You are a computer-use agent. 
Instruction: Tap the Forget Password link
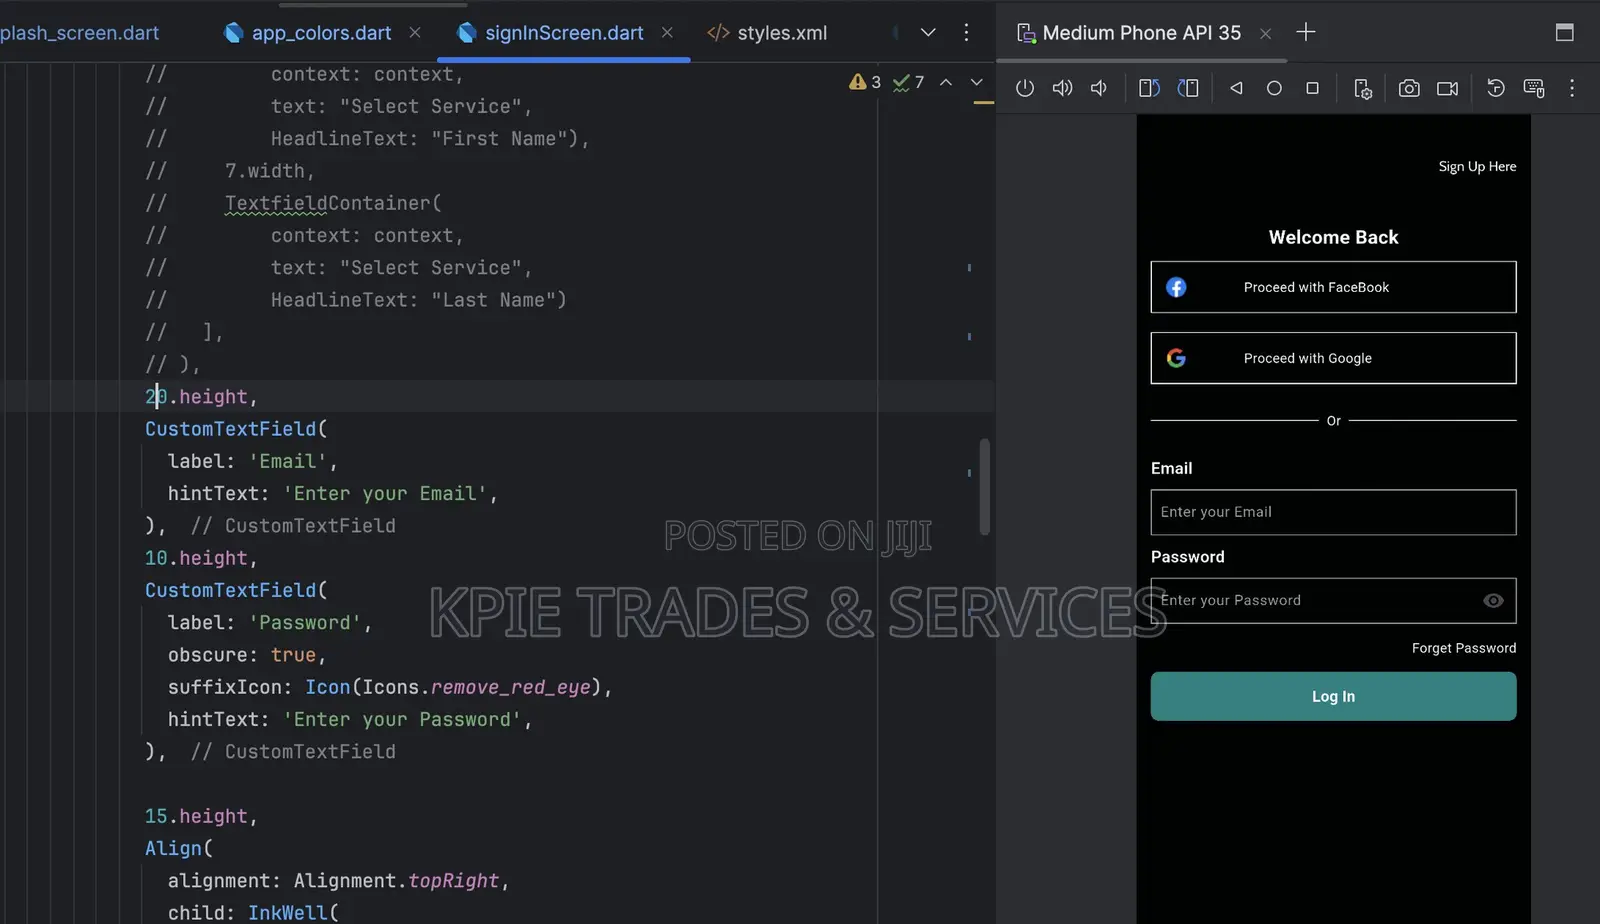click(1464, 648)
